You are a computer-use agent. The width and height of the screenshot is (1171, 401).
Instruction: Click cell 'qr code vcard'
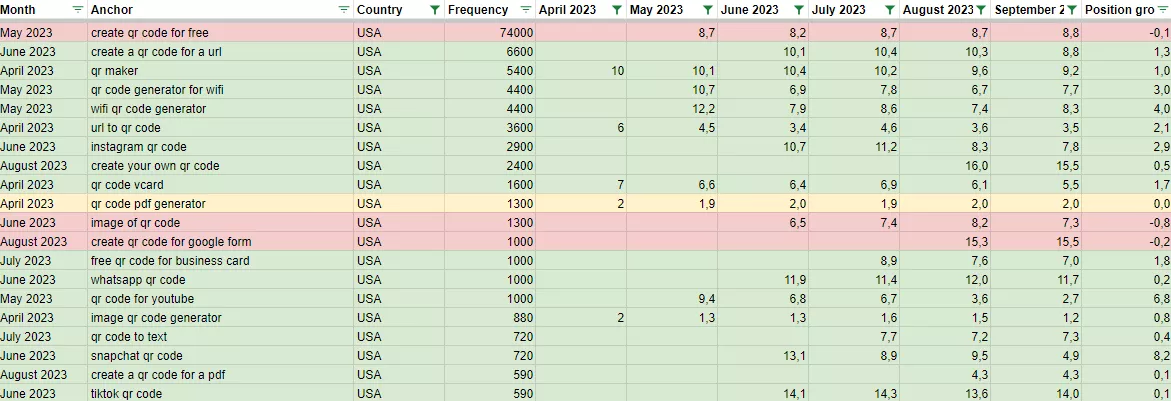pyautogui.click(x=220, y=184)
